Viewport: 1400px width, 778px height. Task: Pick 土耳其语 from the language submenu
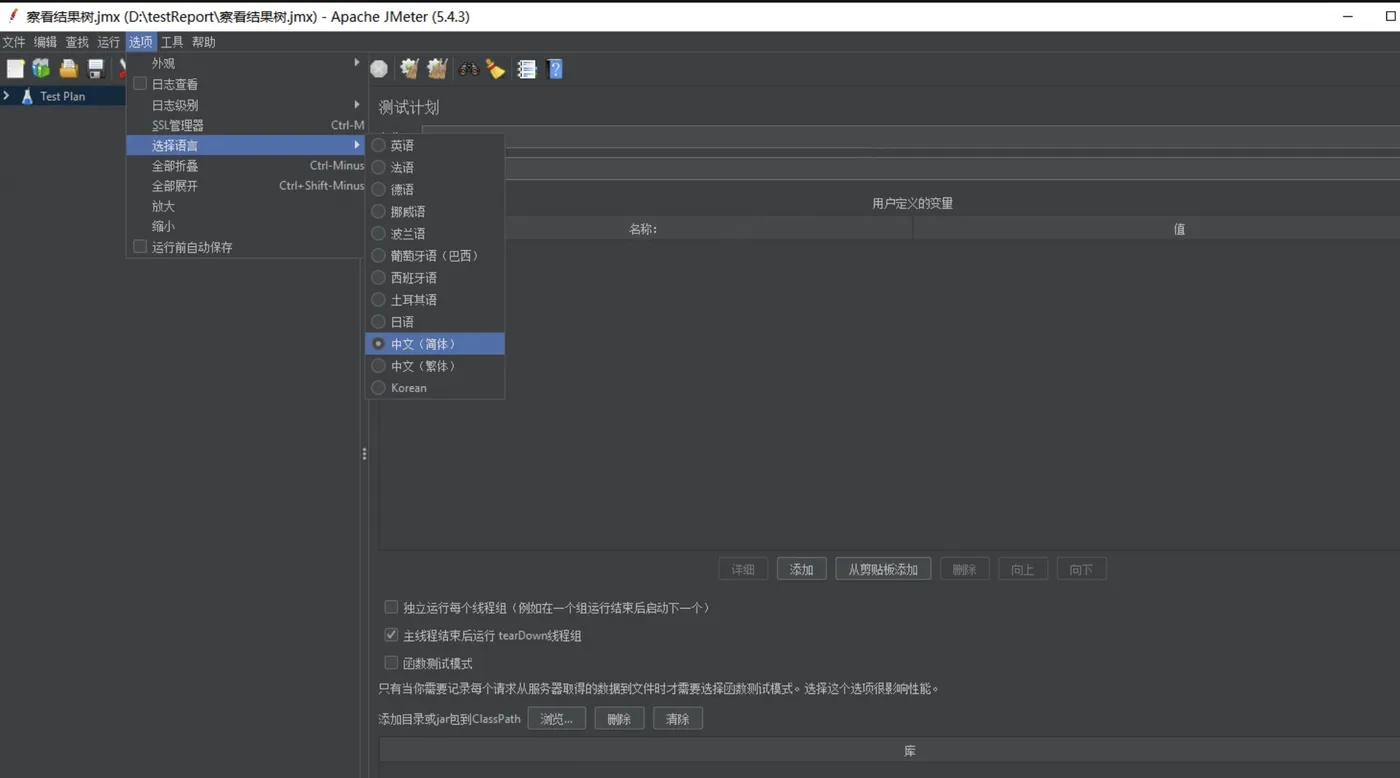coord(435,299)
